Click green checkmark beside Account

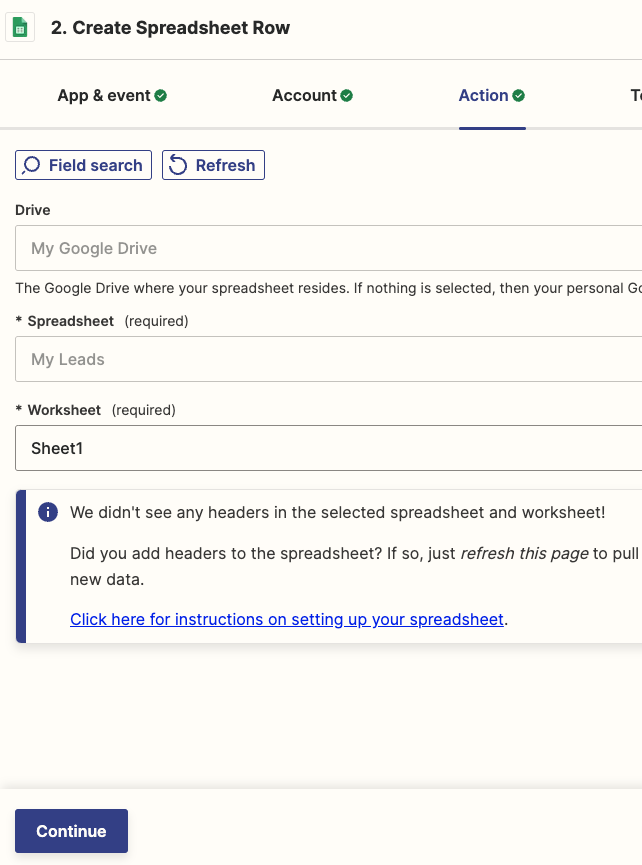[346, 95]
